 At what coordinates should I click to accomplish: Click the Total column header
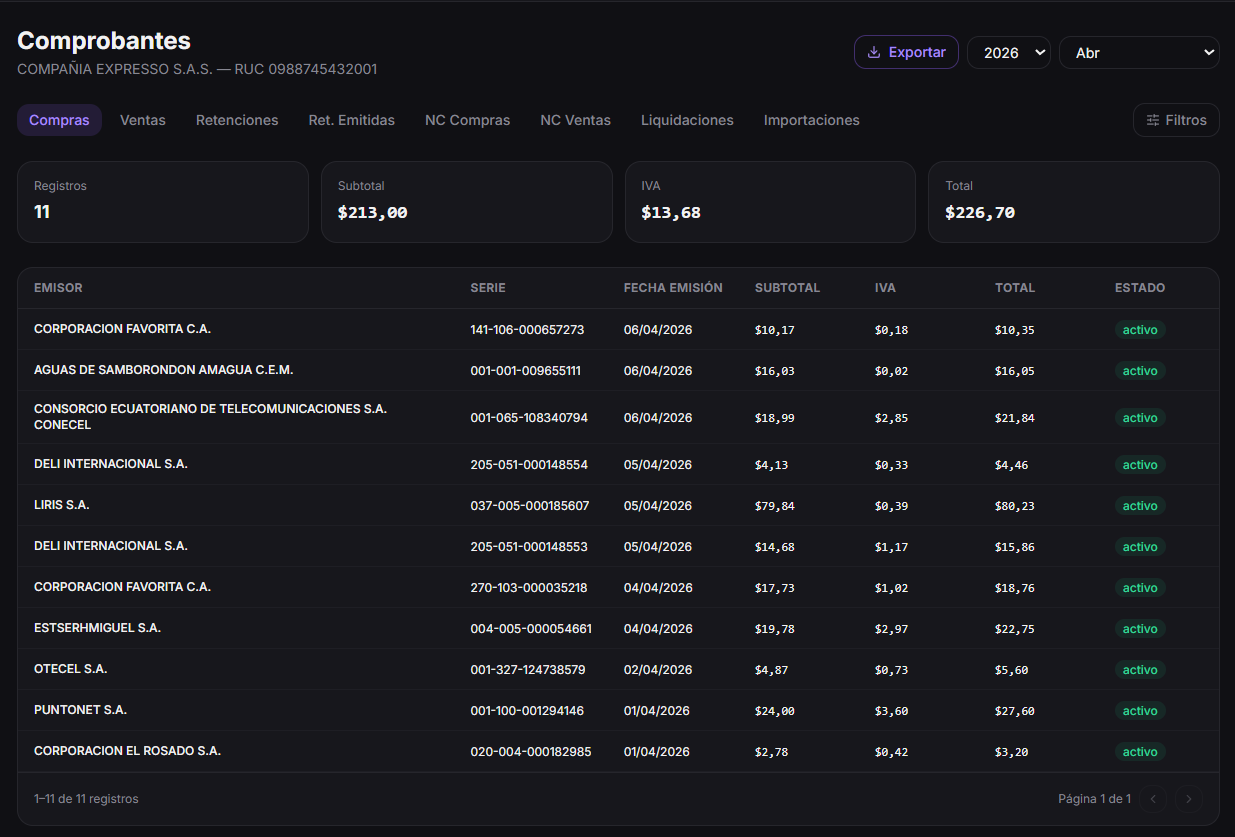pos(1014,288)
